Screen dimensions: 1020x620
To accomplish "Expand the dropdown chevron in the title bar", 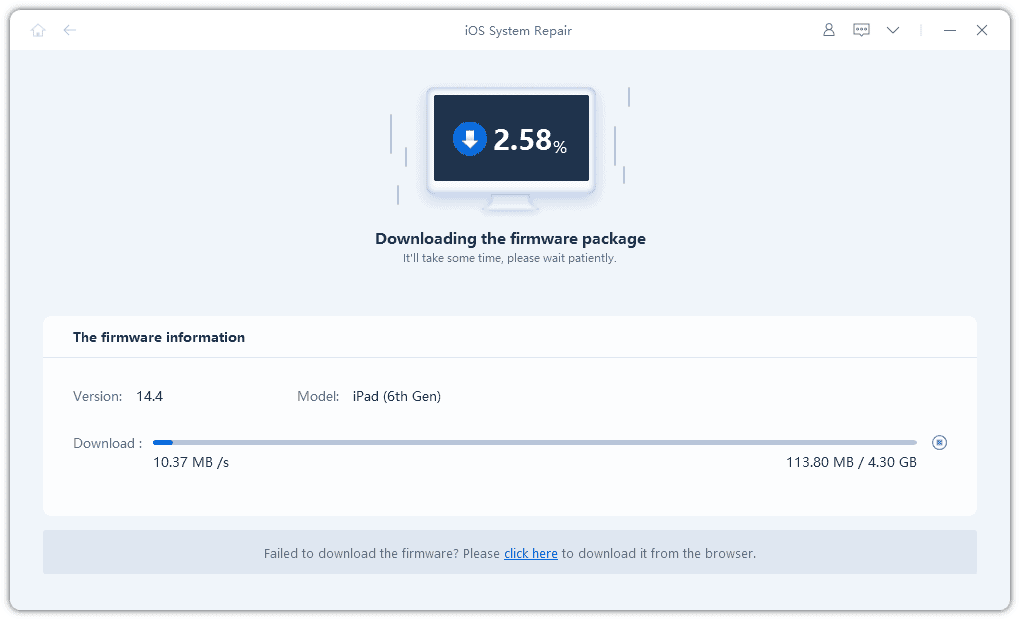I will tap(892, 30).
